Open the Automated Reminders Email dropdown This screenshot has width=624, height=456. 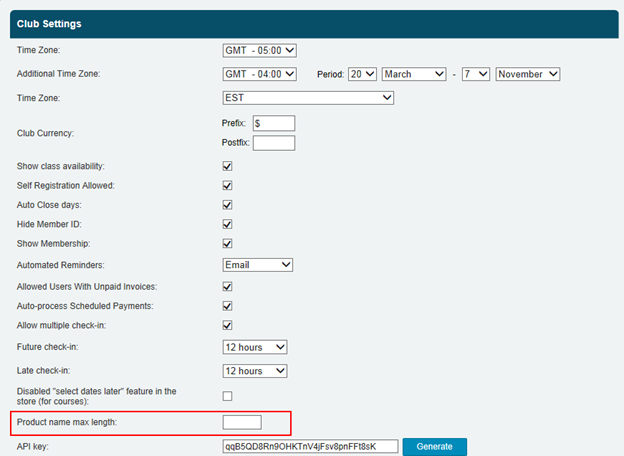tap(257, 265)
